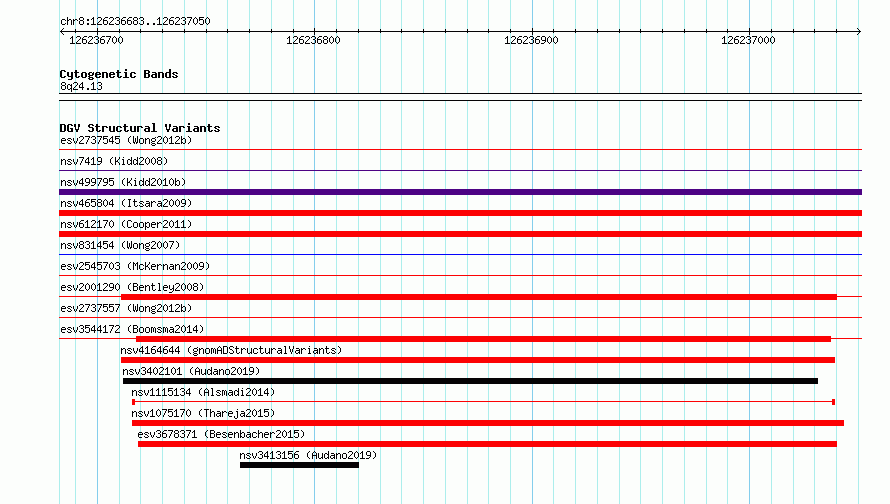Click the DGV Structural Variants track title
This screenshot has width=890, height=504.
tap(140, 128)
